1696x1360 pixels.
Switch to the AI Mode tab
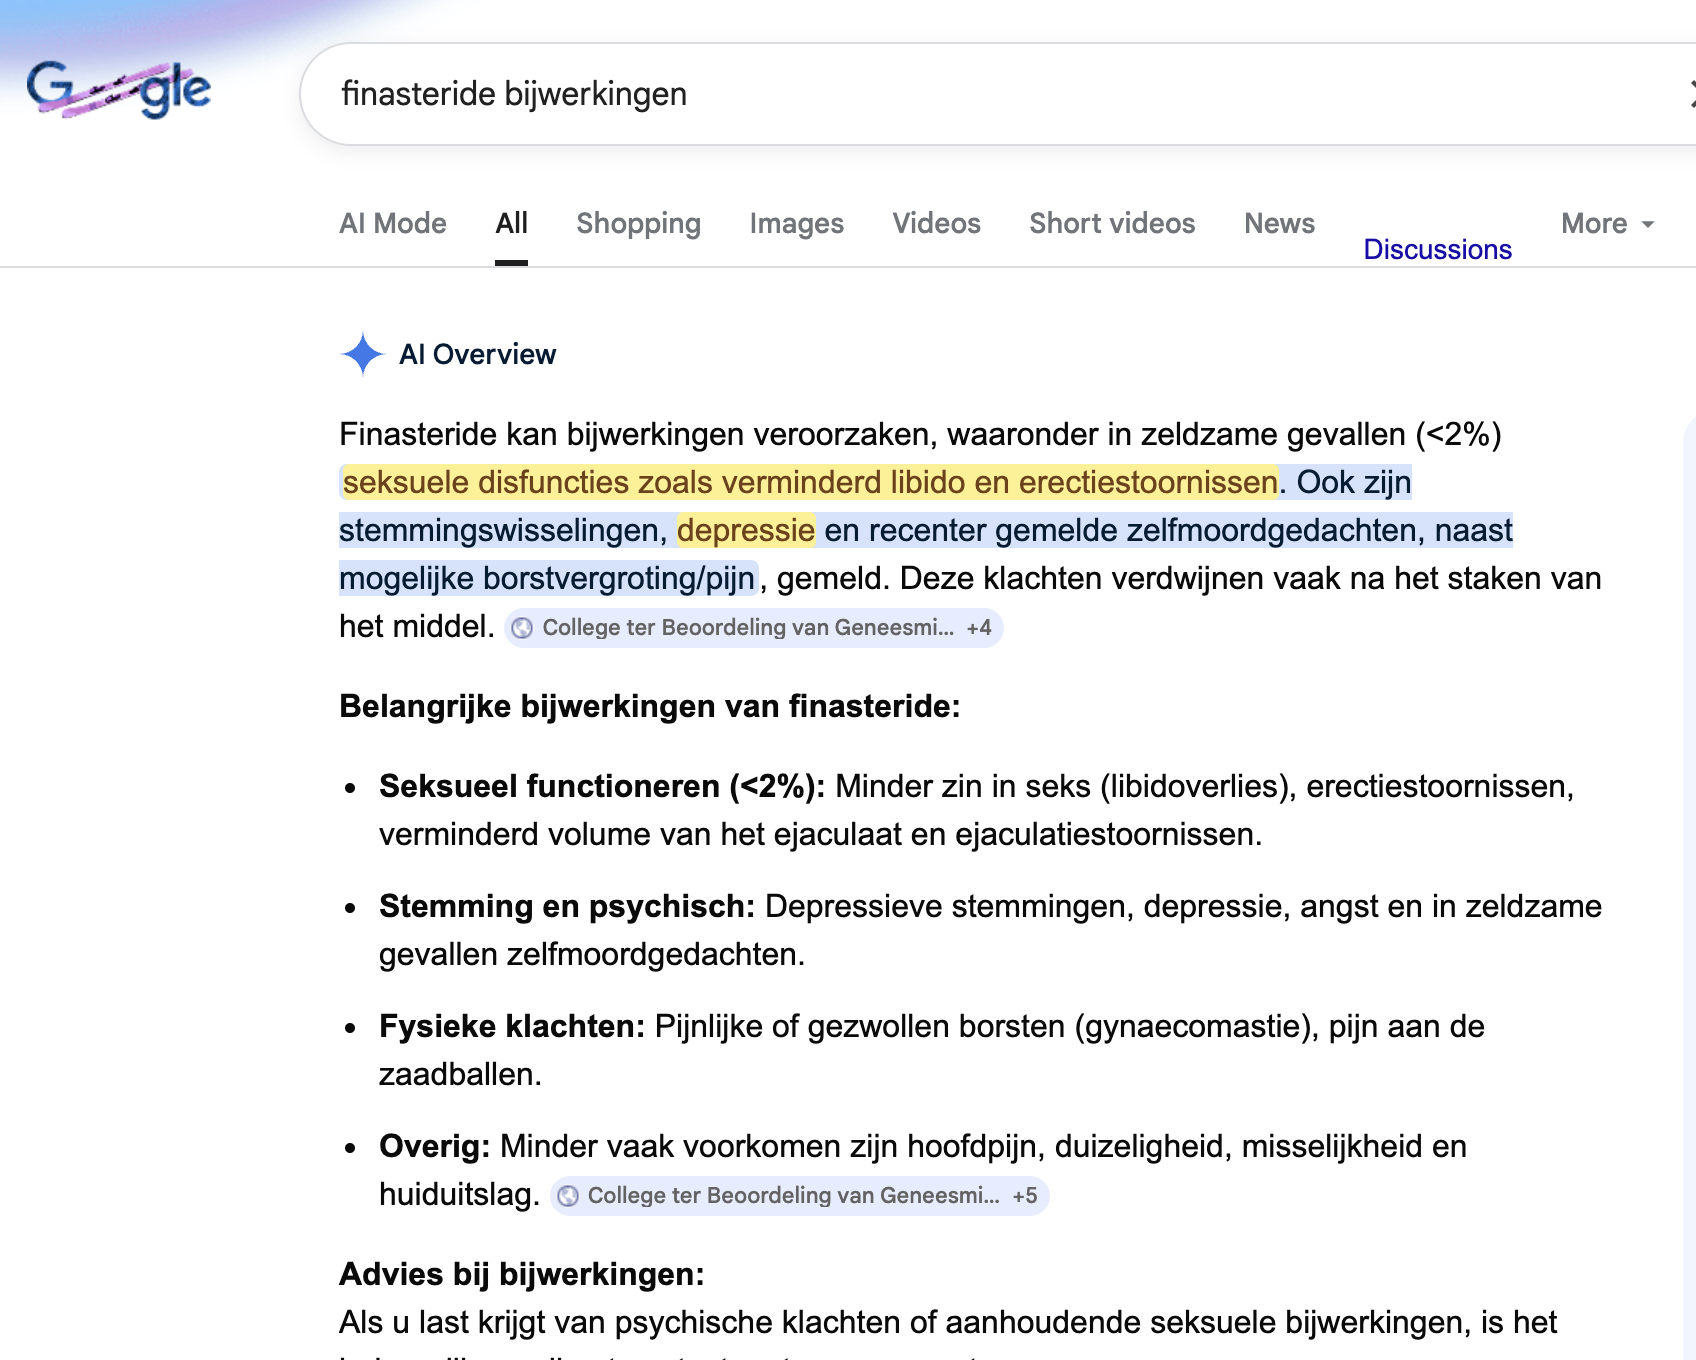[x=393, y=223]
